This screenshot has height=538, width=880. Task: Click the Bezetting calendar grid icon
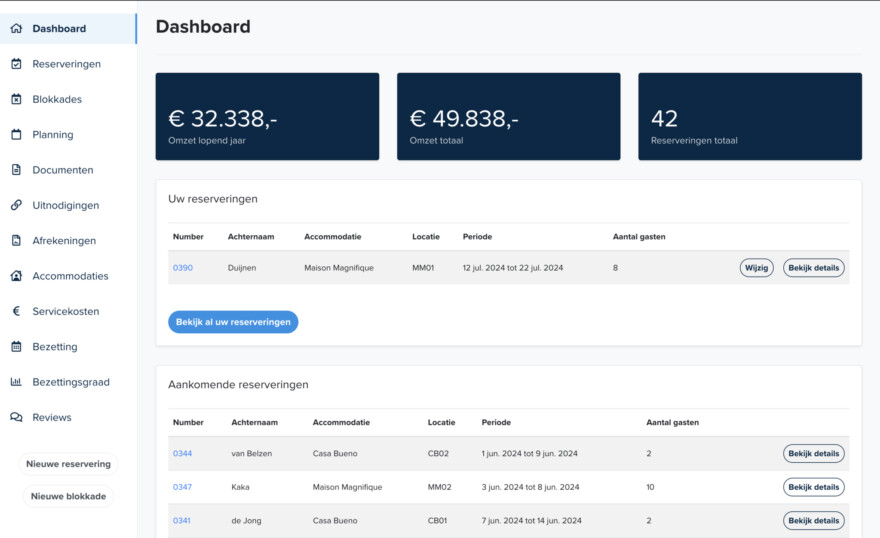click(16, 347)
